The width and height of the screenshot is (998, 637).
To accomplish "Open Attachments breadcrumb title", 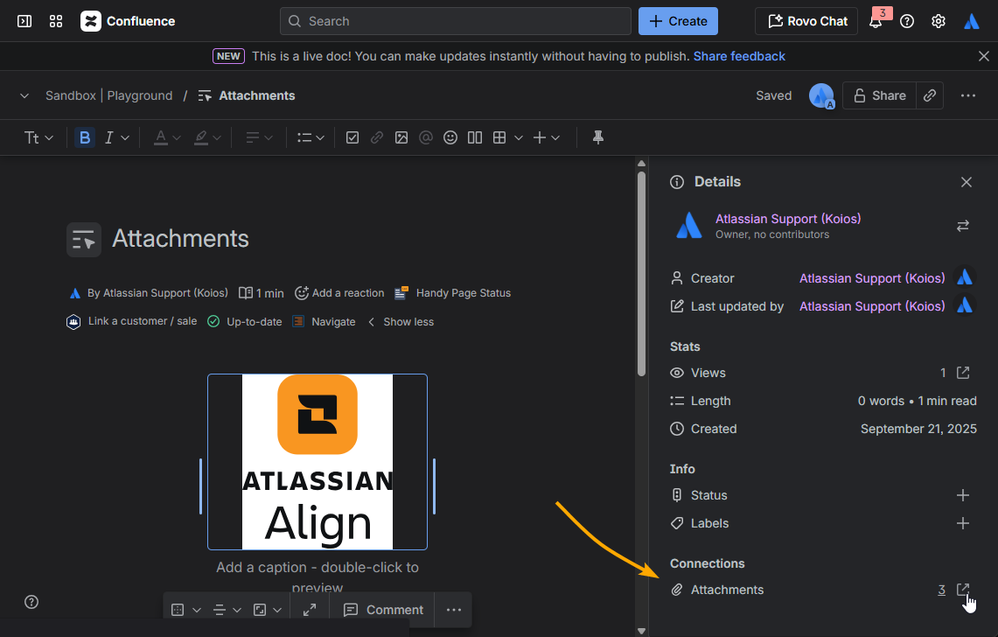I will point(257,95).
